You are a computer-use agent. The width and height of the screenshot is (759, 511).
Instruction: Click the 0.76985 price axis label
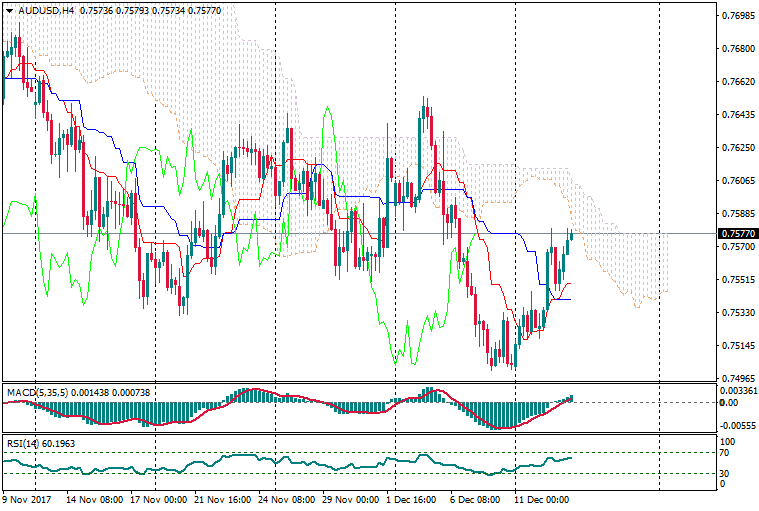pos(736,16)
